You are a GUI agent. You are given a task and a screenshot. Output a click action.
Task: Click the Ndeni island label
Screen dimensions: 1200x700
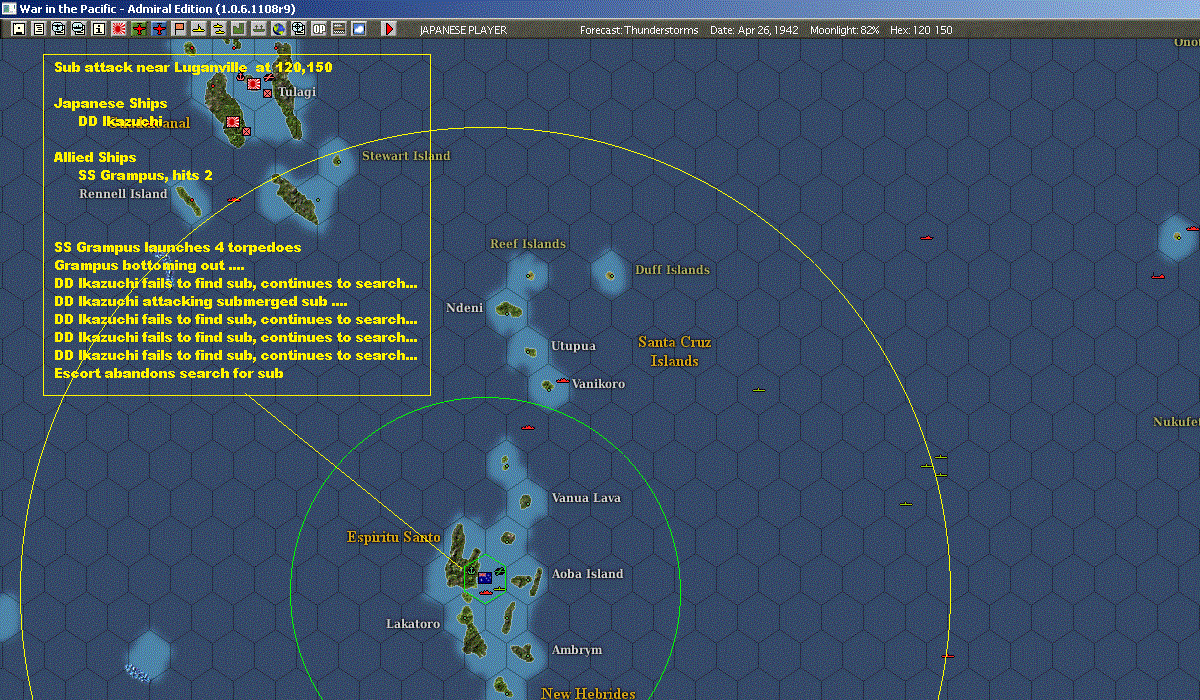point(464,308)
